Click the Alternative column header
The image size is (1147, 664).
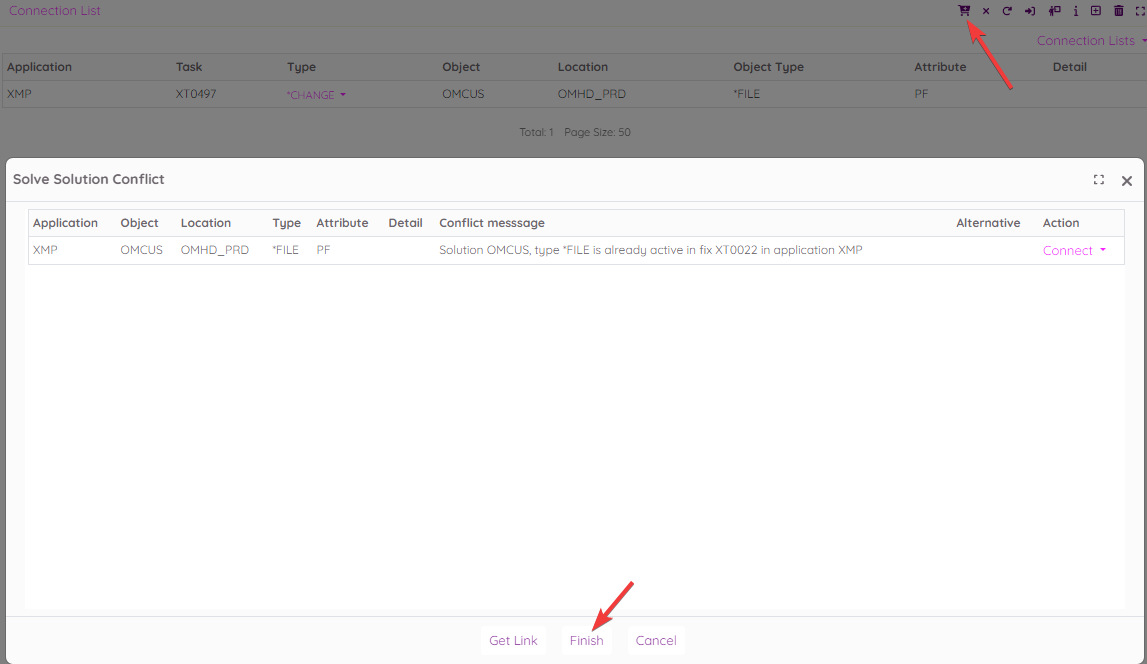(x=988, y=223)
